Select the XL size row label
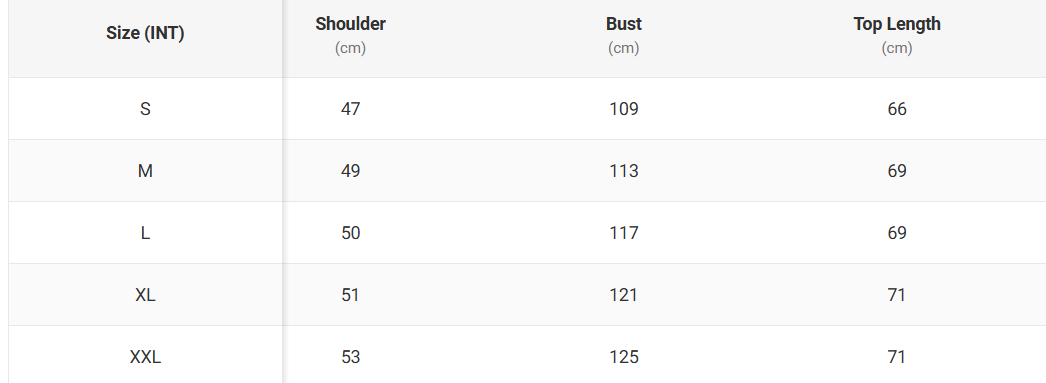 tap(145, 295)
